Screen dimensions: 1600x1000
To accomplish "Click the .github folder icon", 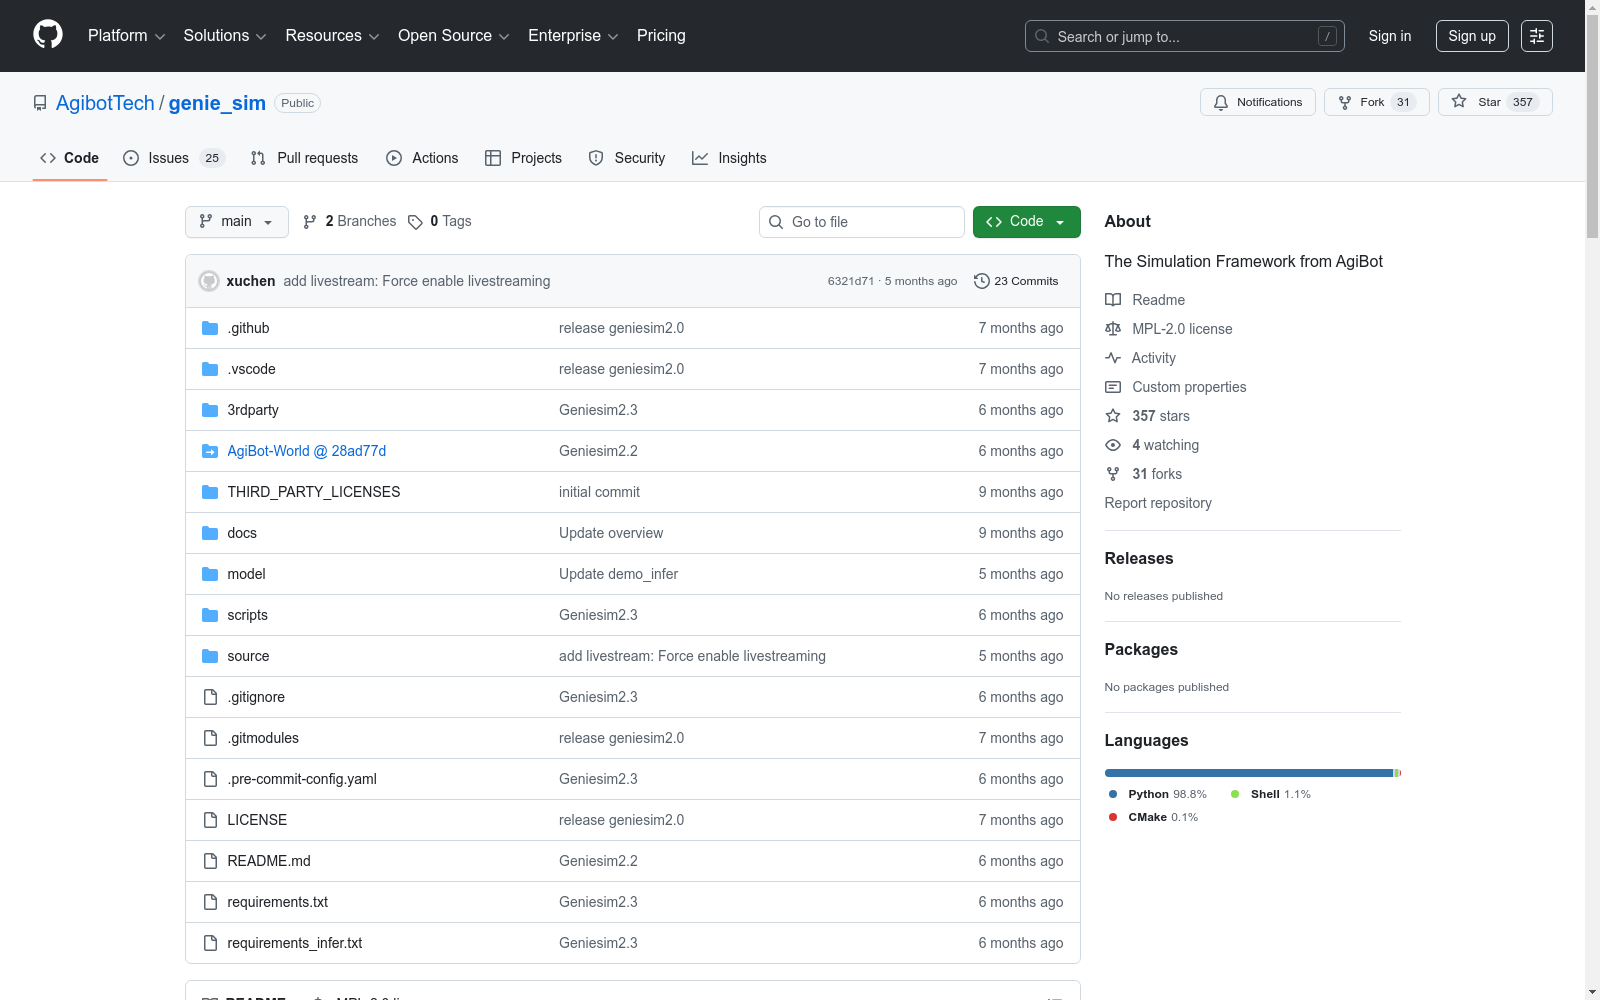I will [x=210, y=328].
